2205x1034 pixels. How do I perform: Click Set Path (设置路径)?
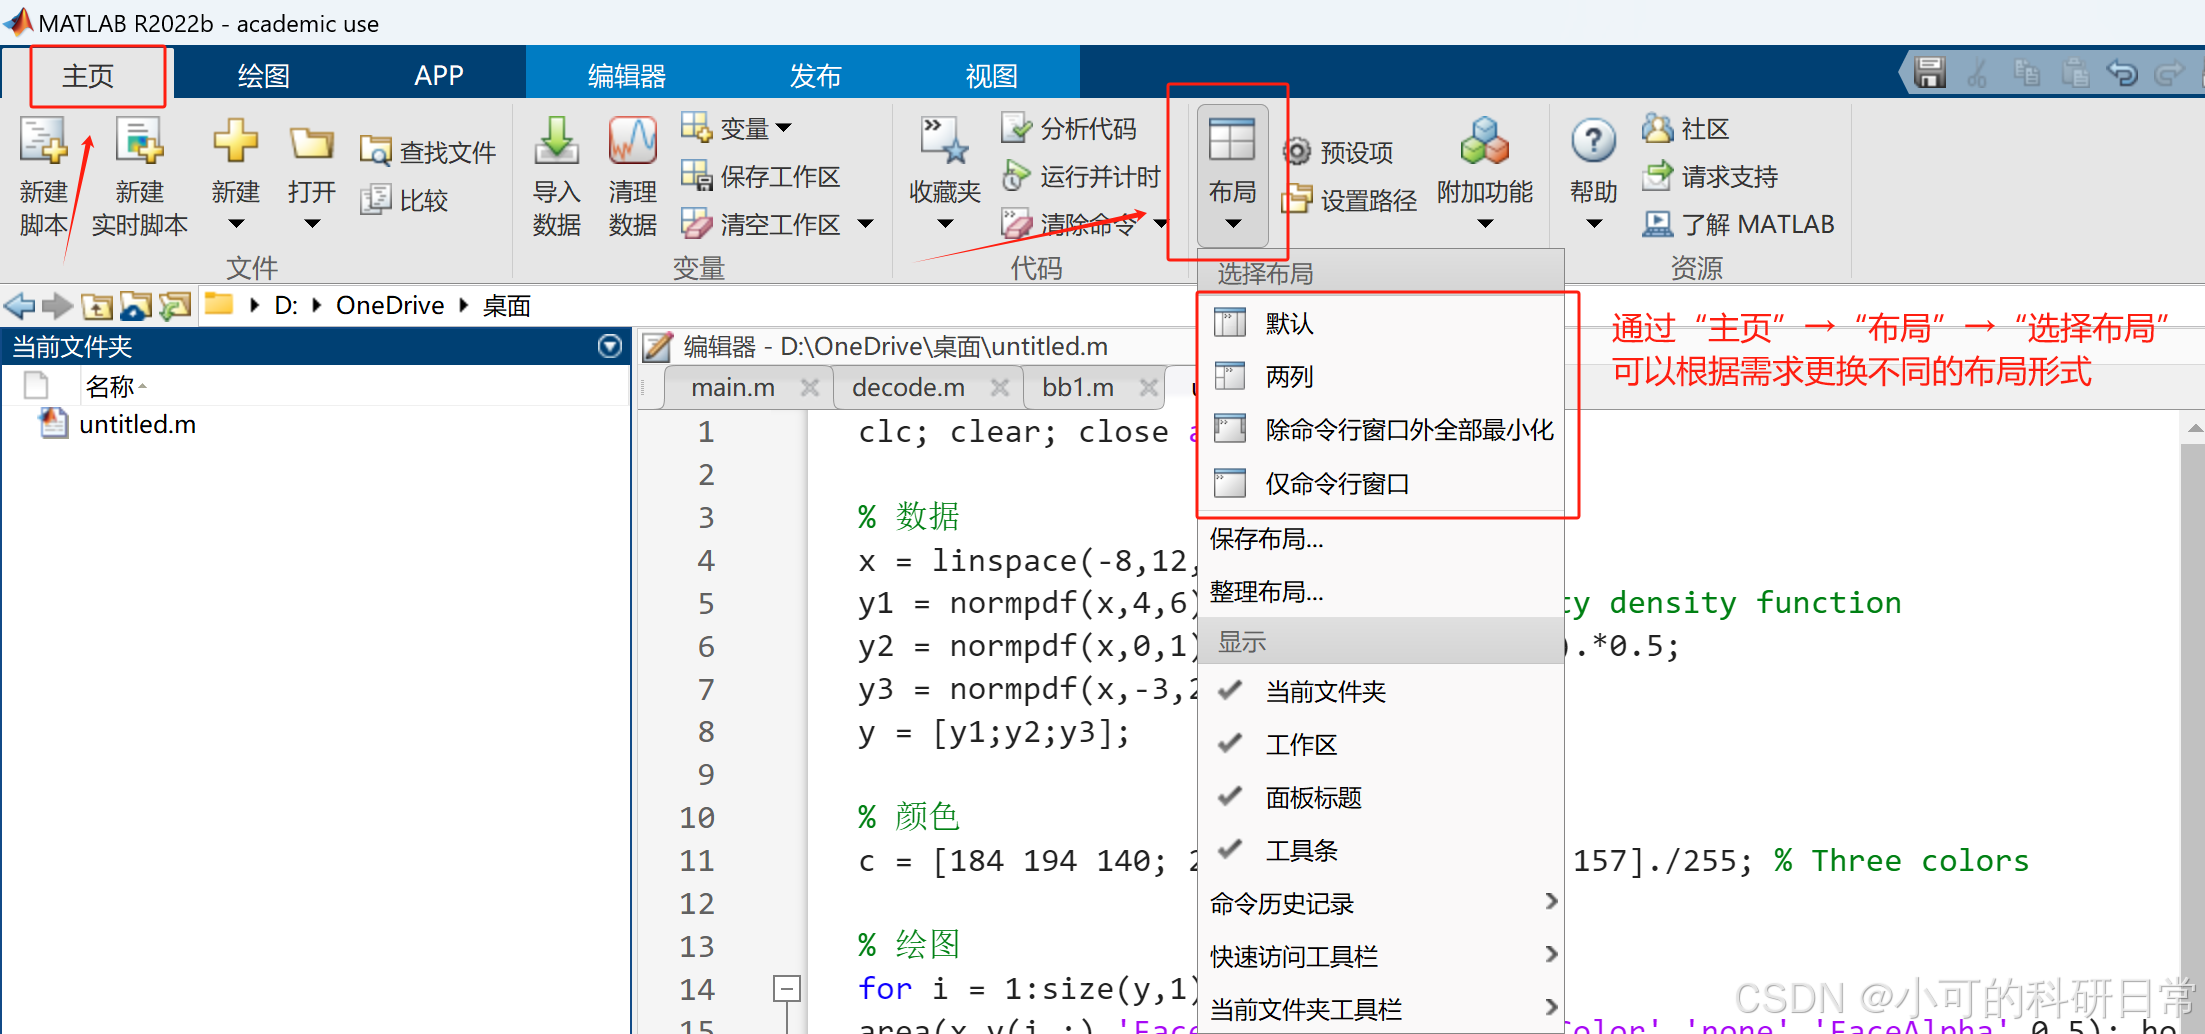pos(1350,200)
